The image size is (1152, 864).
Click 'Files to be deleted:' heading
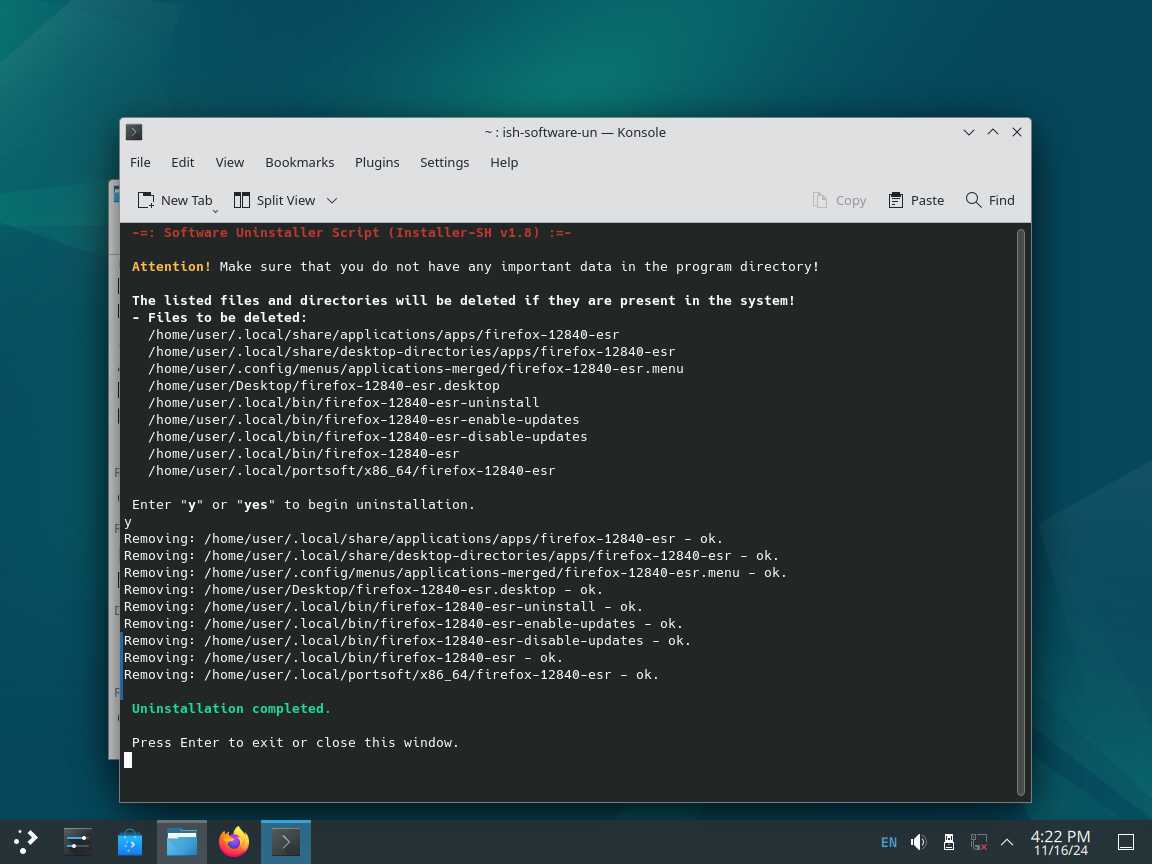220,317
